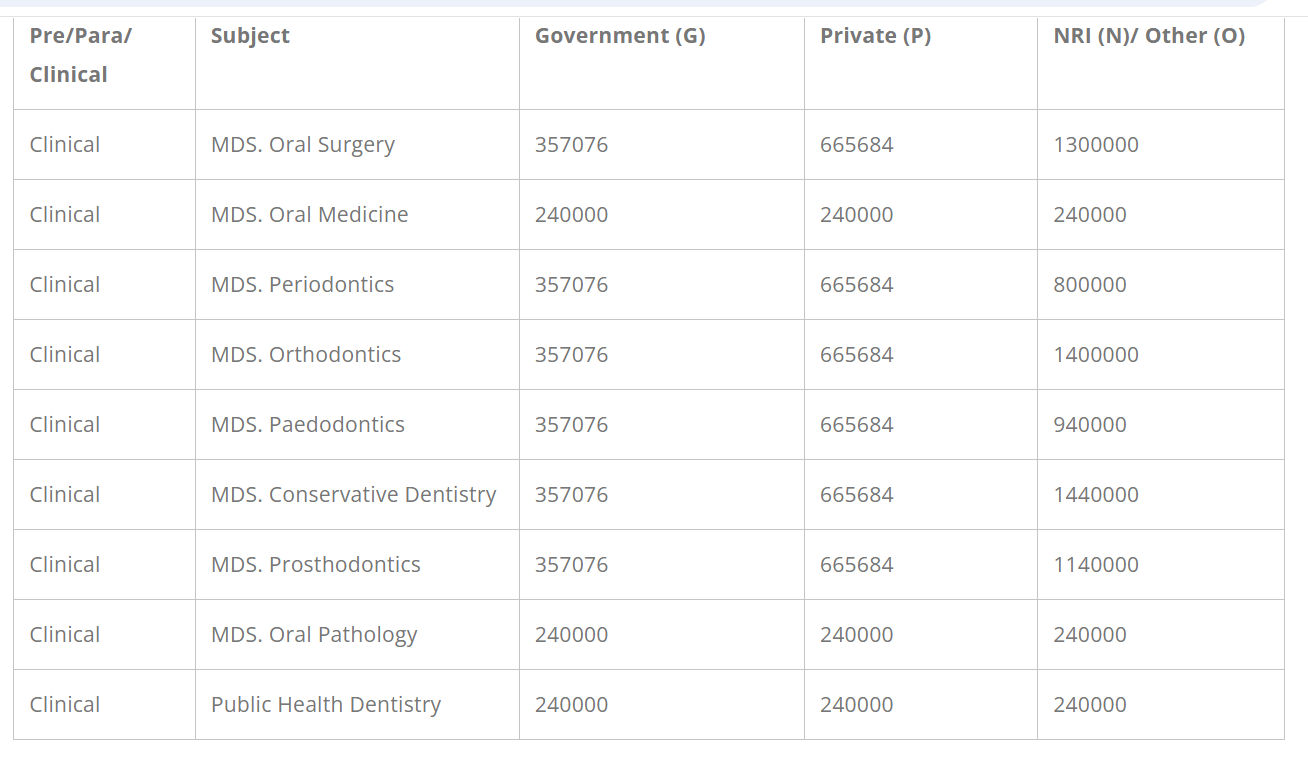
Task: Click the MDS. Conservative Dentistry cell
Action: tap(353, 495)
